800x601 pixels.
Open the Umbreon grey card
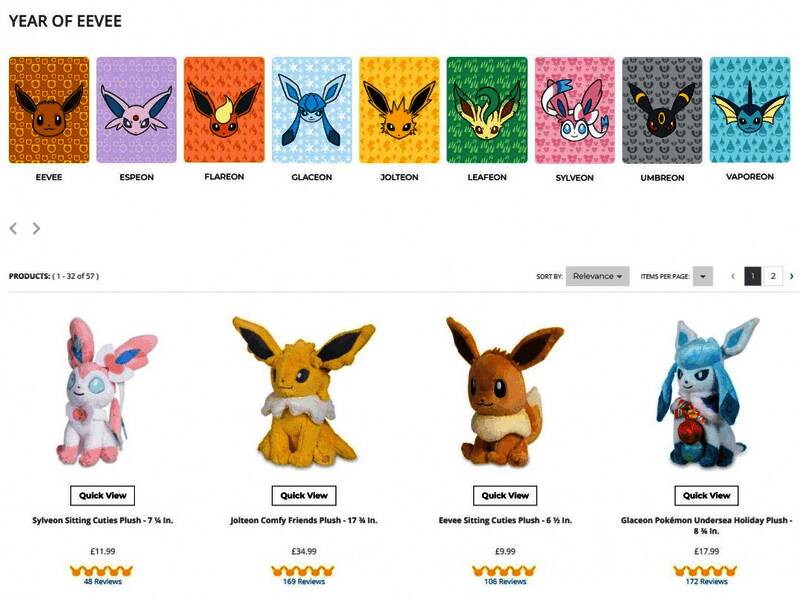(x=662, y=110)
